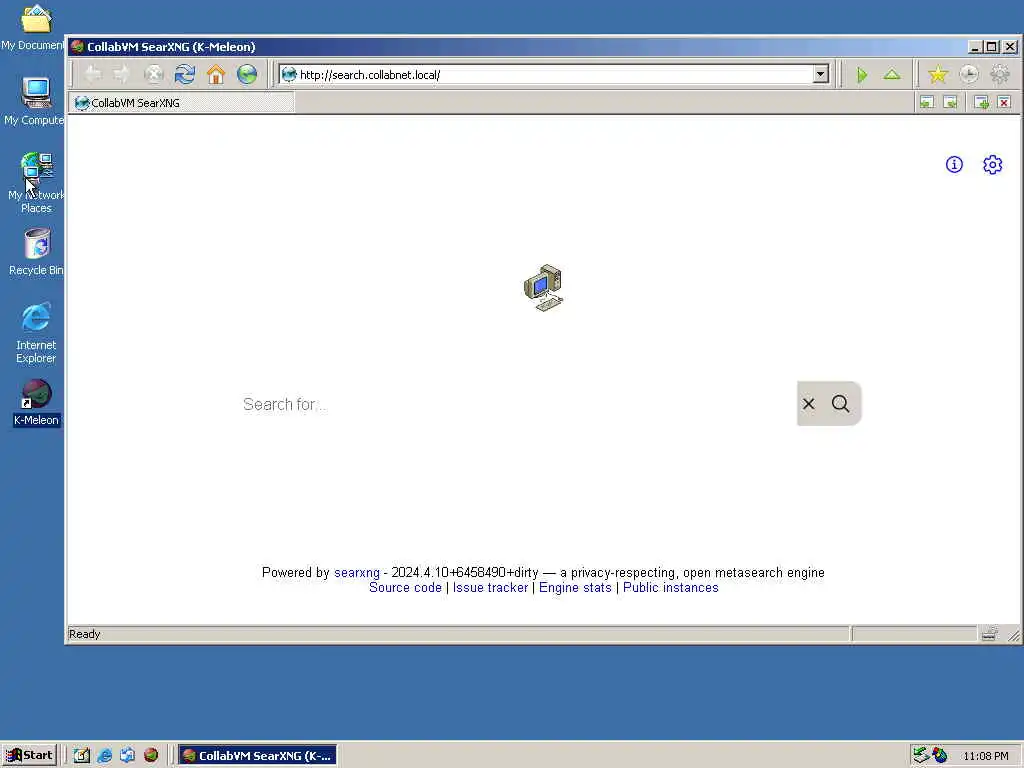The height and width of the screenshot is (768, 1024).
Task: Go to the Home page icon
Action: (216, 74)
